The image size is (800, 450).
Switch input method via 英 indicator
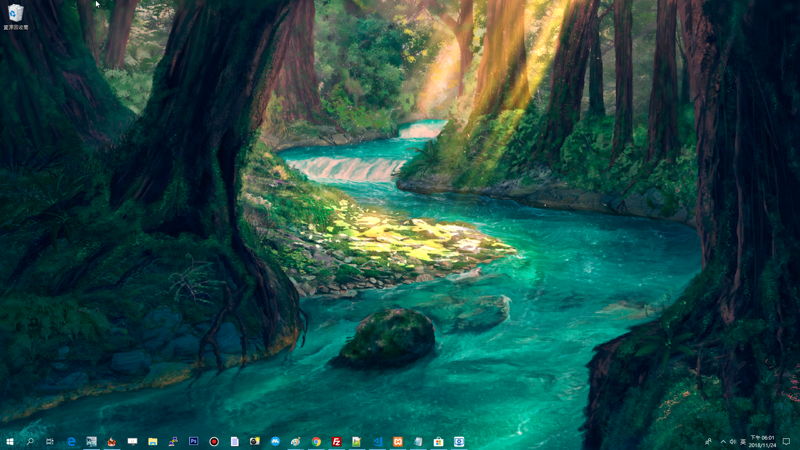pyautogui.click(x=743, y=441)
